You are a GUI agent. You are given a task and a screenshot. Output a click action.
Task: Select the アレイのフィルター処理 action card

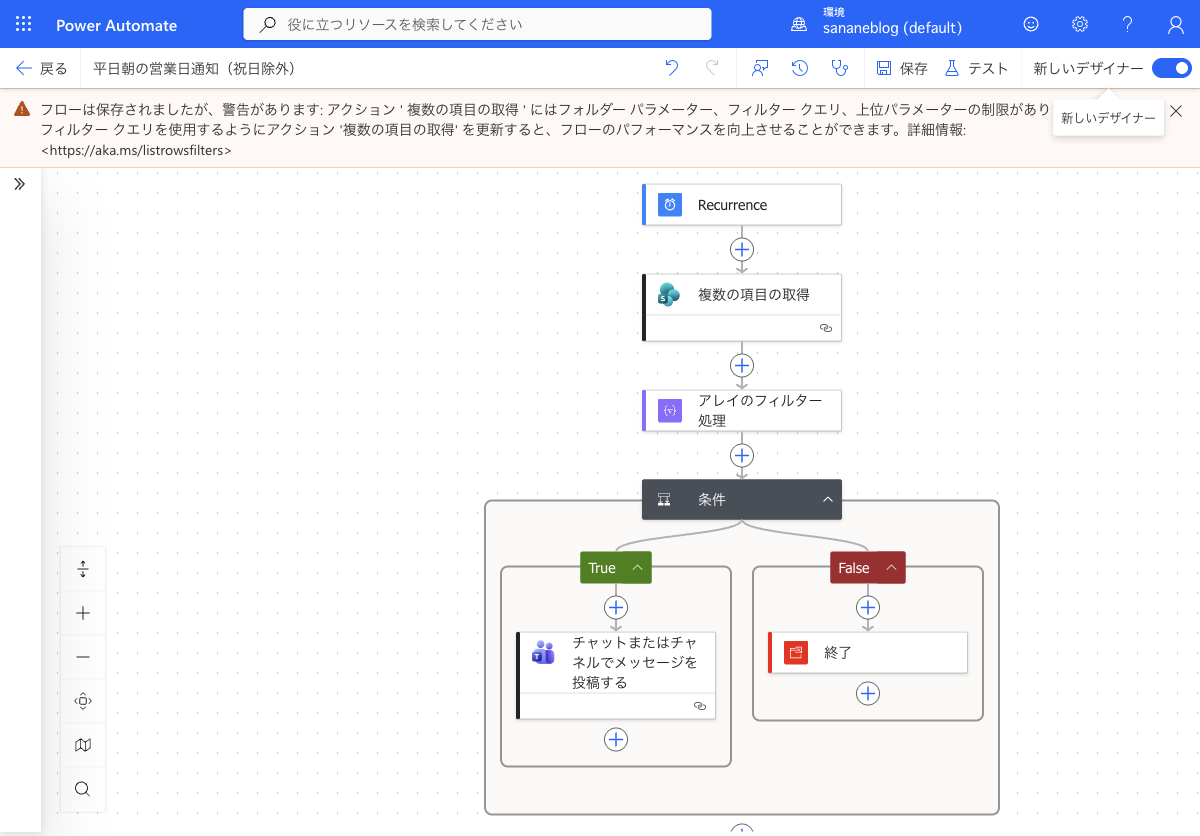pos(742,410)
